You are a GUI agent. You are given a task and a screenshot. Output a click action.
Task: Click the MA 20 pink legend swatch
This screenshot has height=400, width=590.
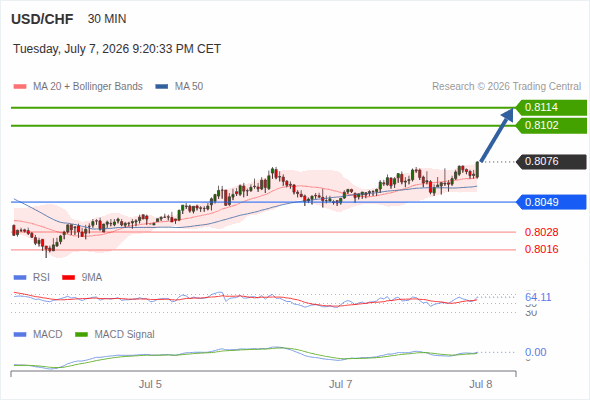tap(20, 87)
